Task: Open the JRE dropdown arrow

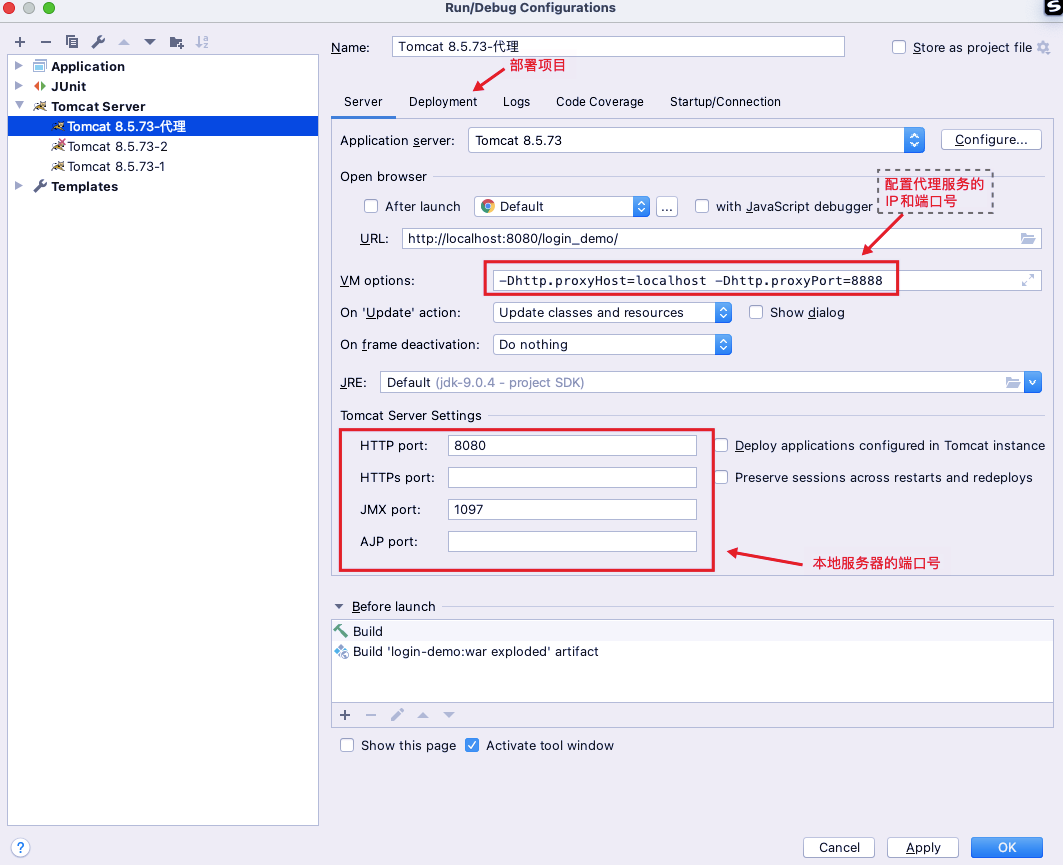Action: [x=1032, y=382]
